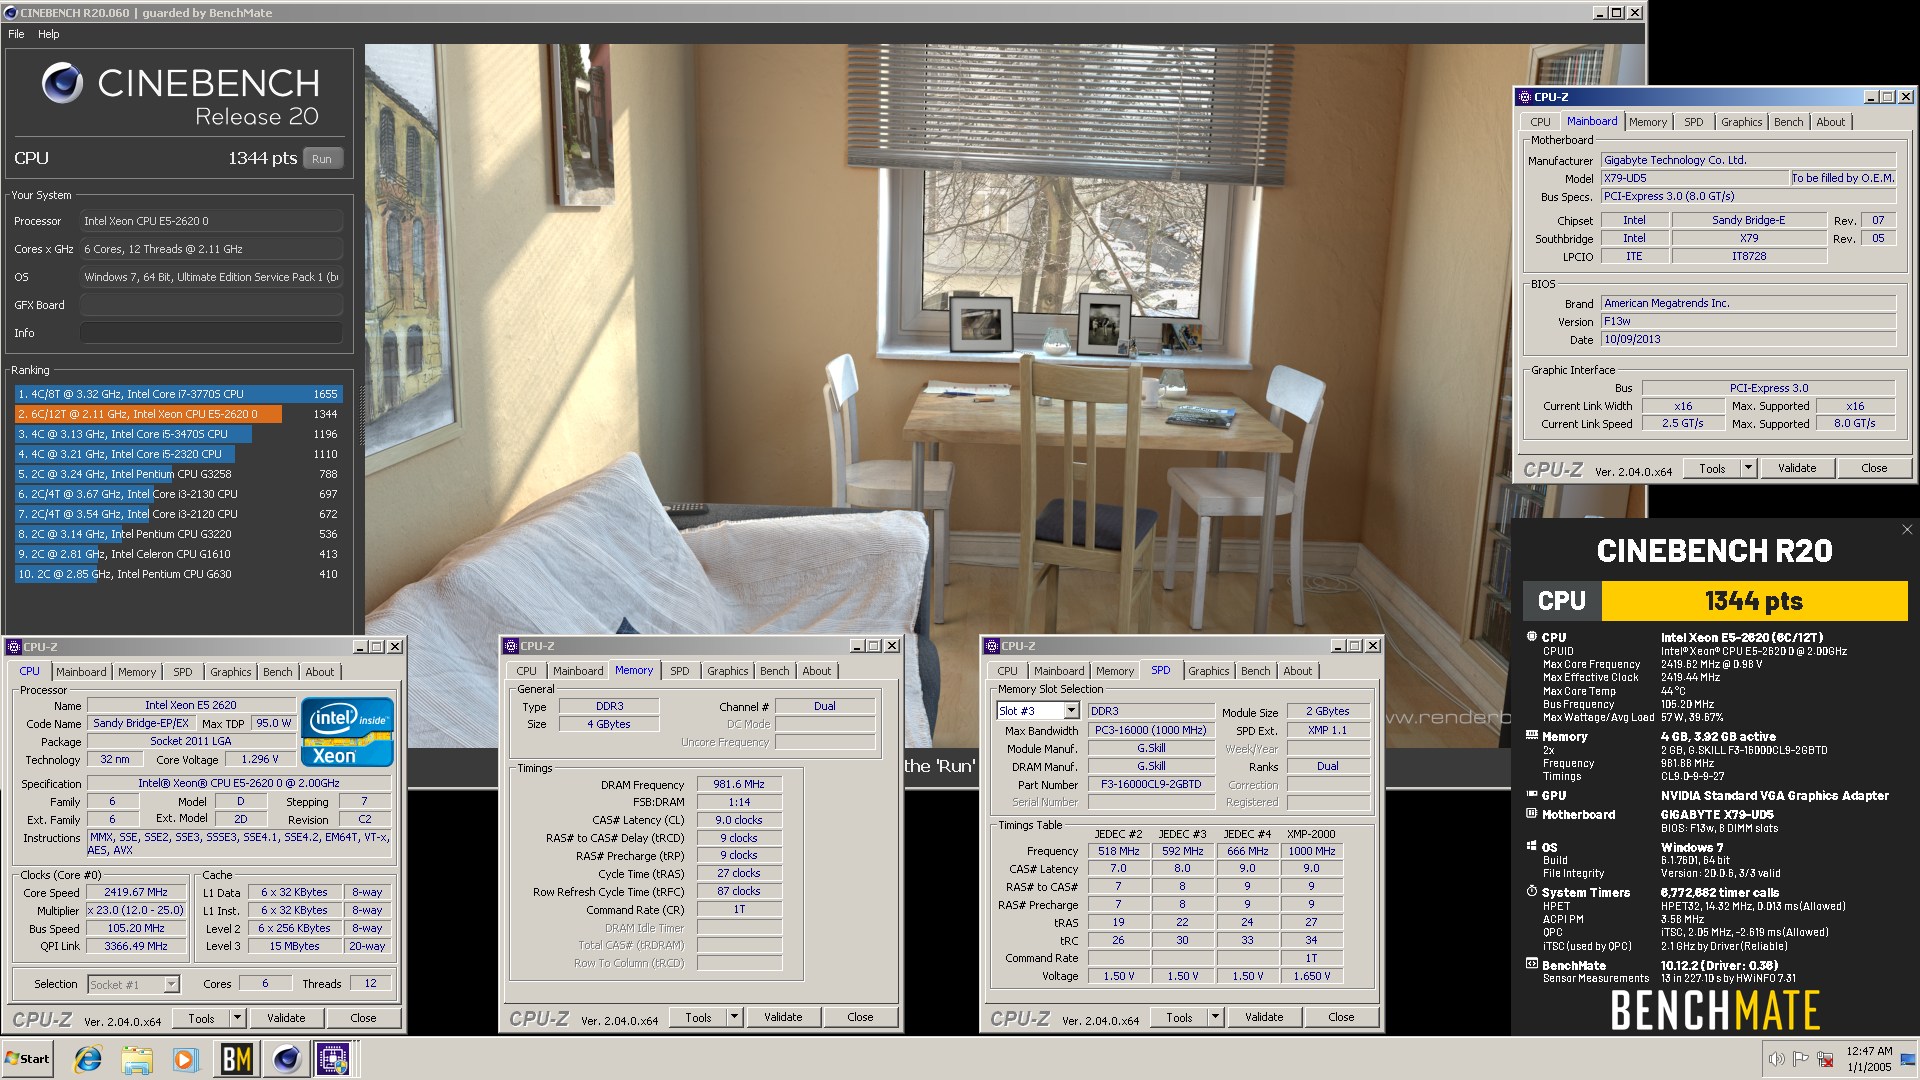This screenshot has height=1080, width=1920.
Task: Click the System Timers stopwatch icon
Action: pos(1531,891)
